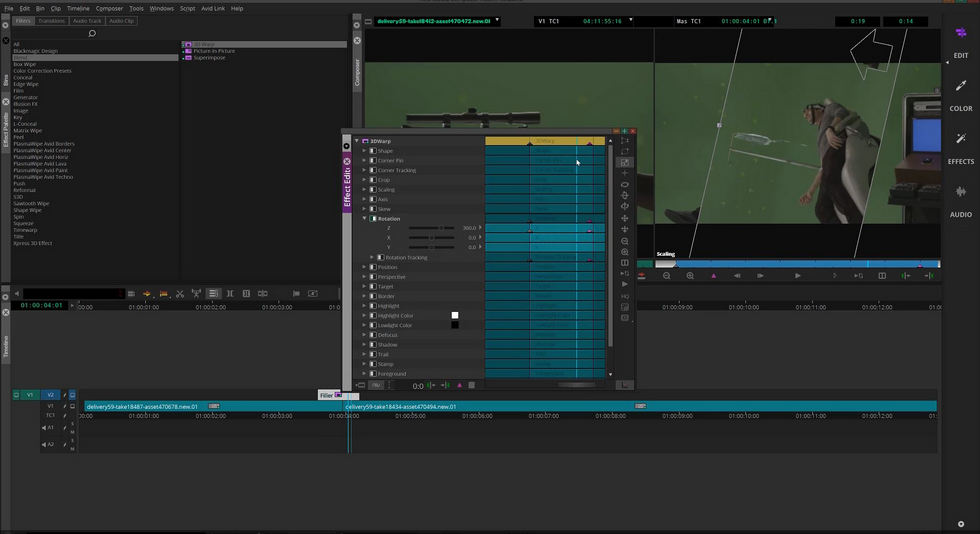Toggle the Crop parameter enable button
Screen dimensions: 980x534
tap(373, 179)
